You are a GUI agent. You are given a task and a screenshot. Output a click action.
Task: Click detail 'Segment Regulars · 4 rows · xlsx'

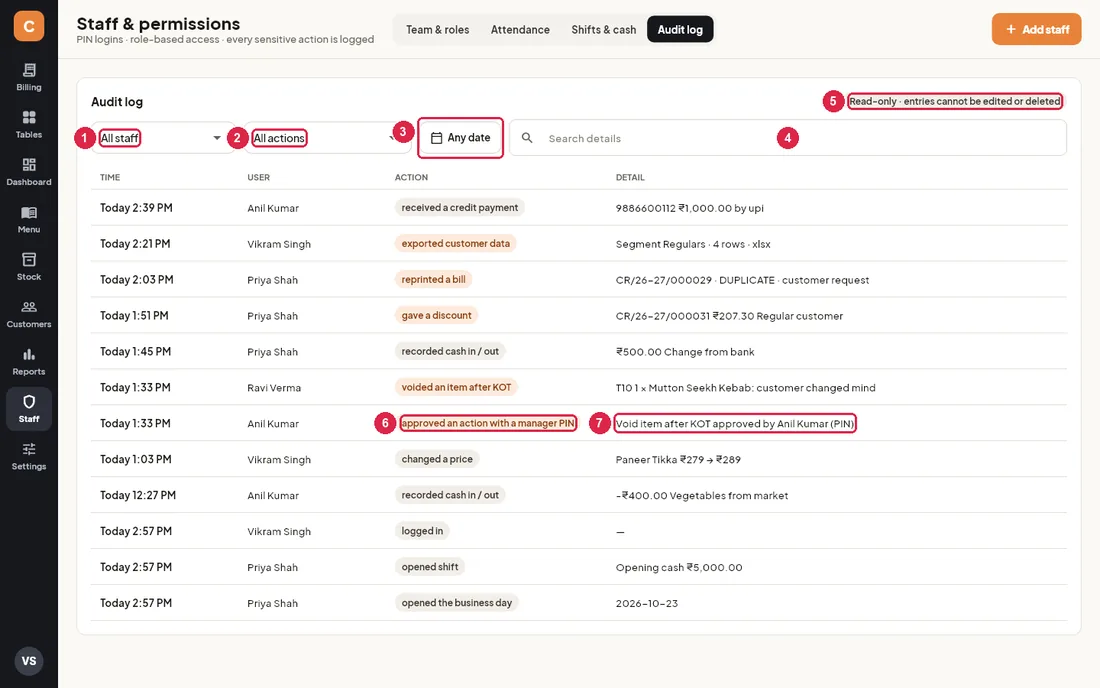pyautogui.click(x=693, y=244)
